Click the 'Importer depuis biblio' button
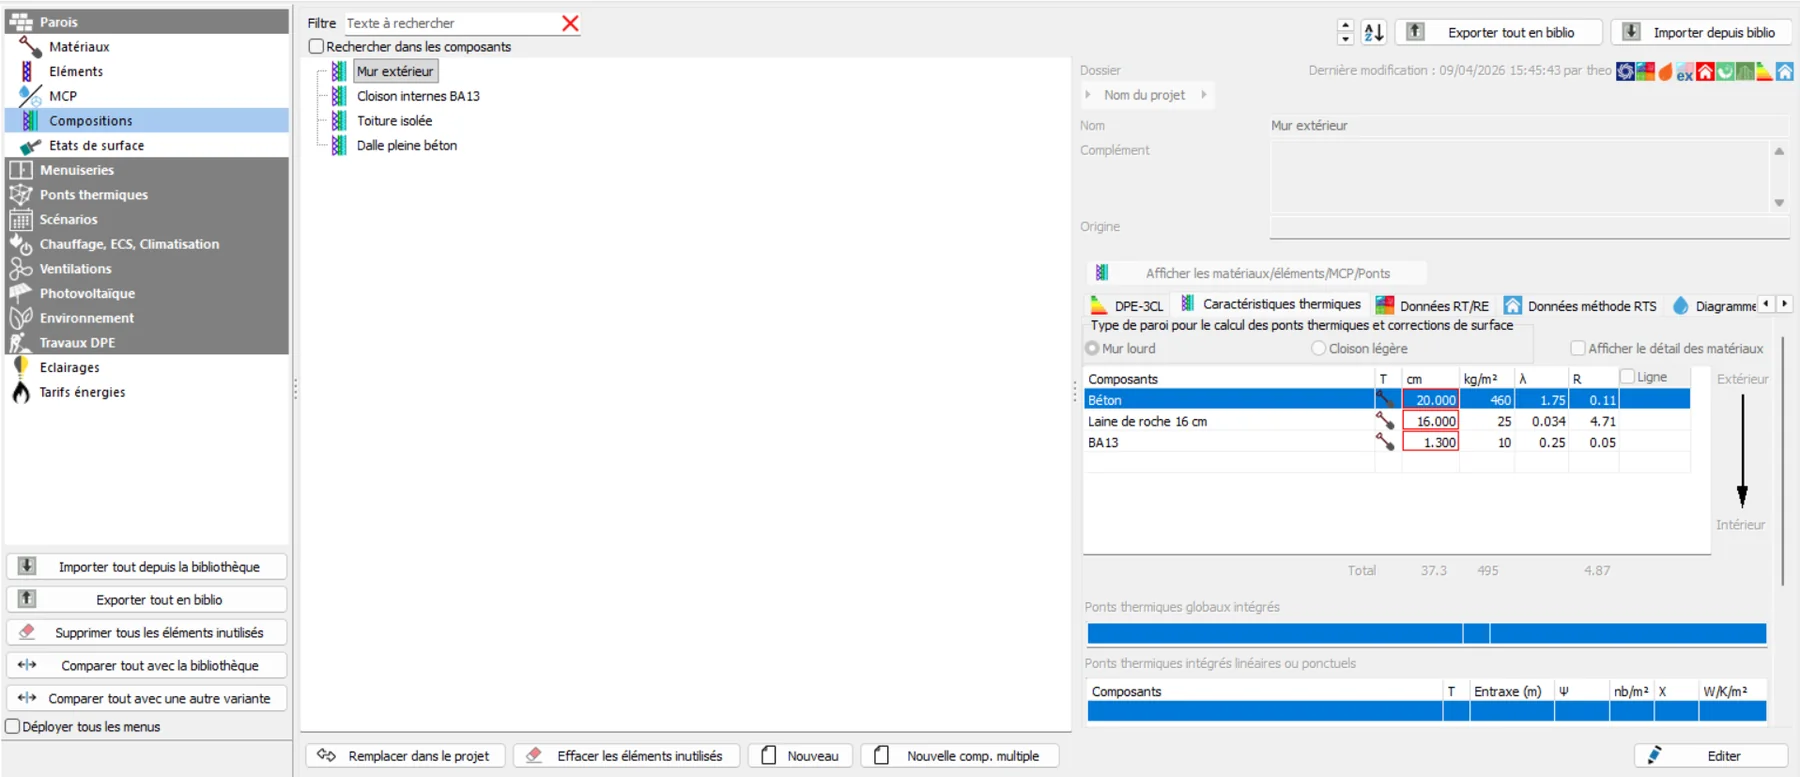 pyautogui.click(x=1701, y=32)
